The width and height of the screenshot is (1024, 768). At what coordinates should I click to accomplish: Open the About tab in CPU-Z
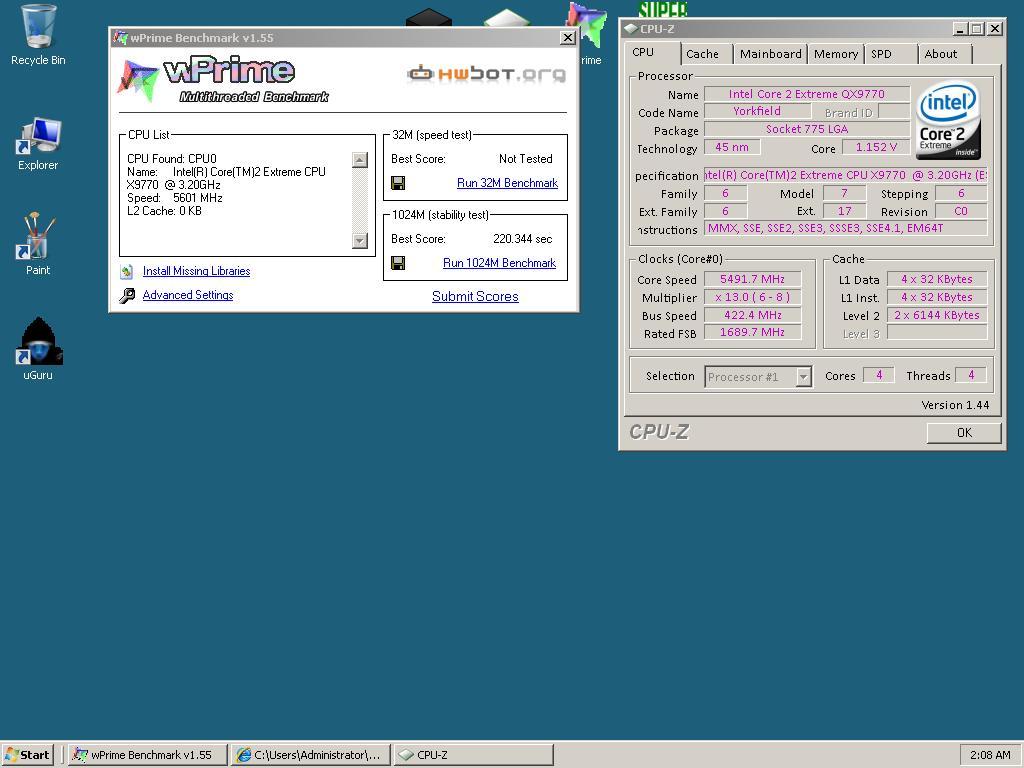(x=940, y=54)
